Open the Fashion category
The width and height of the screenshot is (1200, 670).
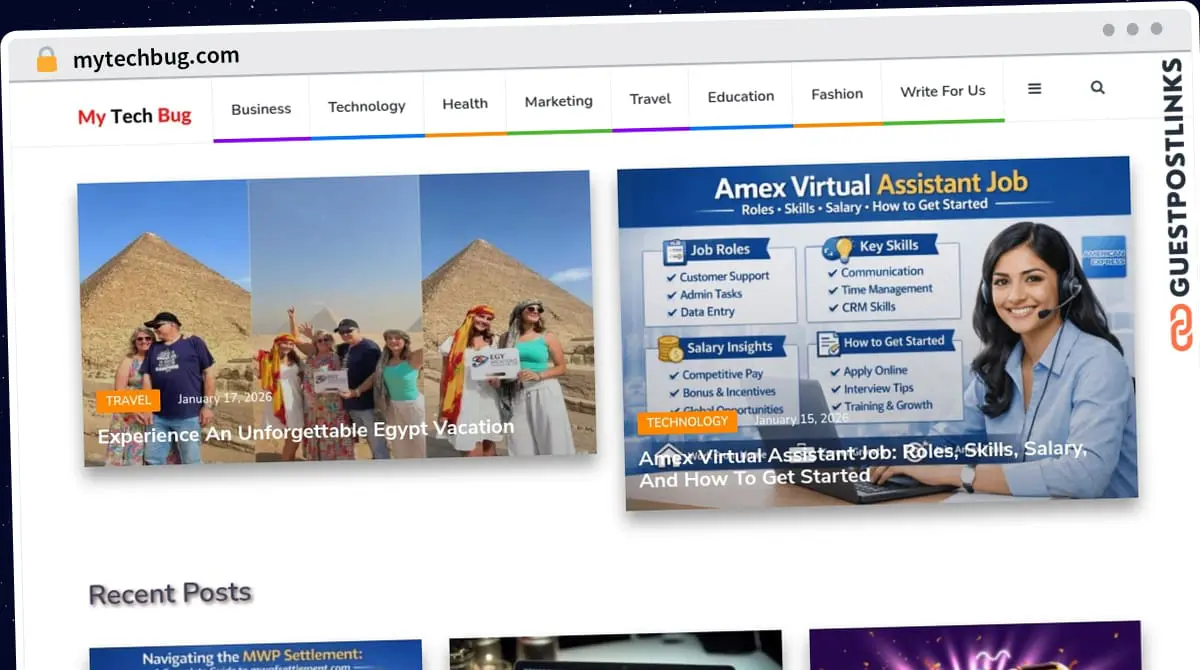pyautogui.click(x=837, y=94)
